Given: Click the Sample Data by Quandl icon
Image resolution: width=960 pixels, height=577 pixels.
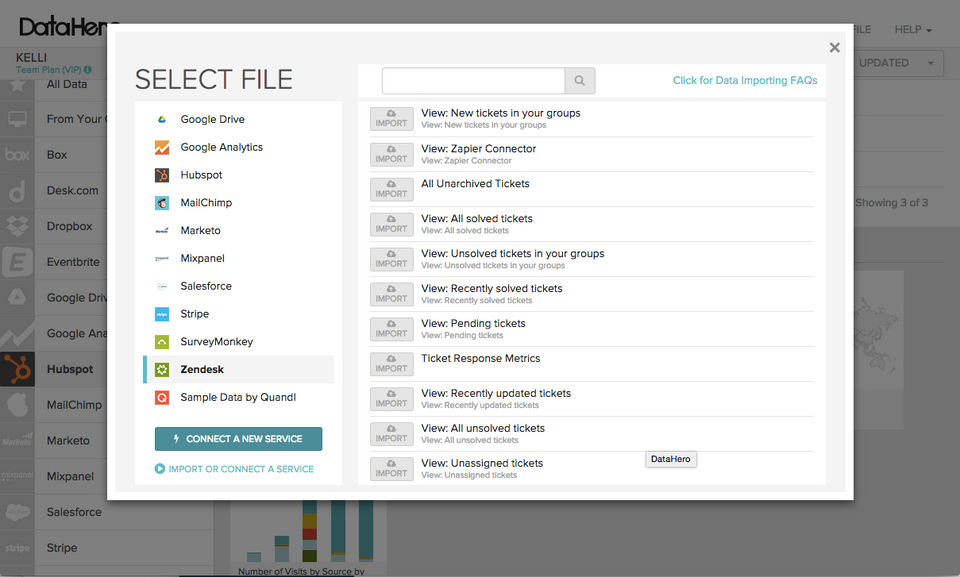Looking at the screenshot, I should 162,398.
